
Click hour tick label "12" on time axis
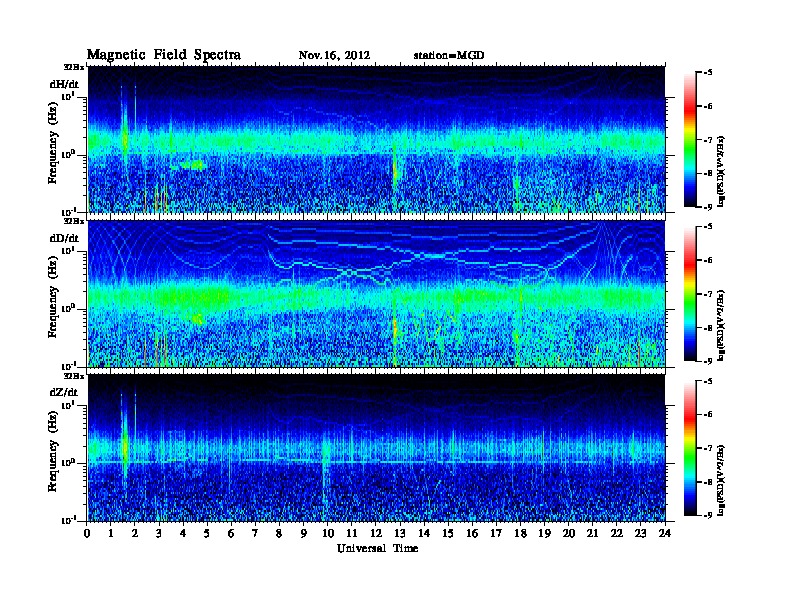[x=376, y=533]
